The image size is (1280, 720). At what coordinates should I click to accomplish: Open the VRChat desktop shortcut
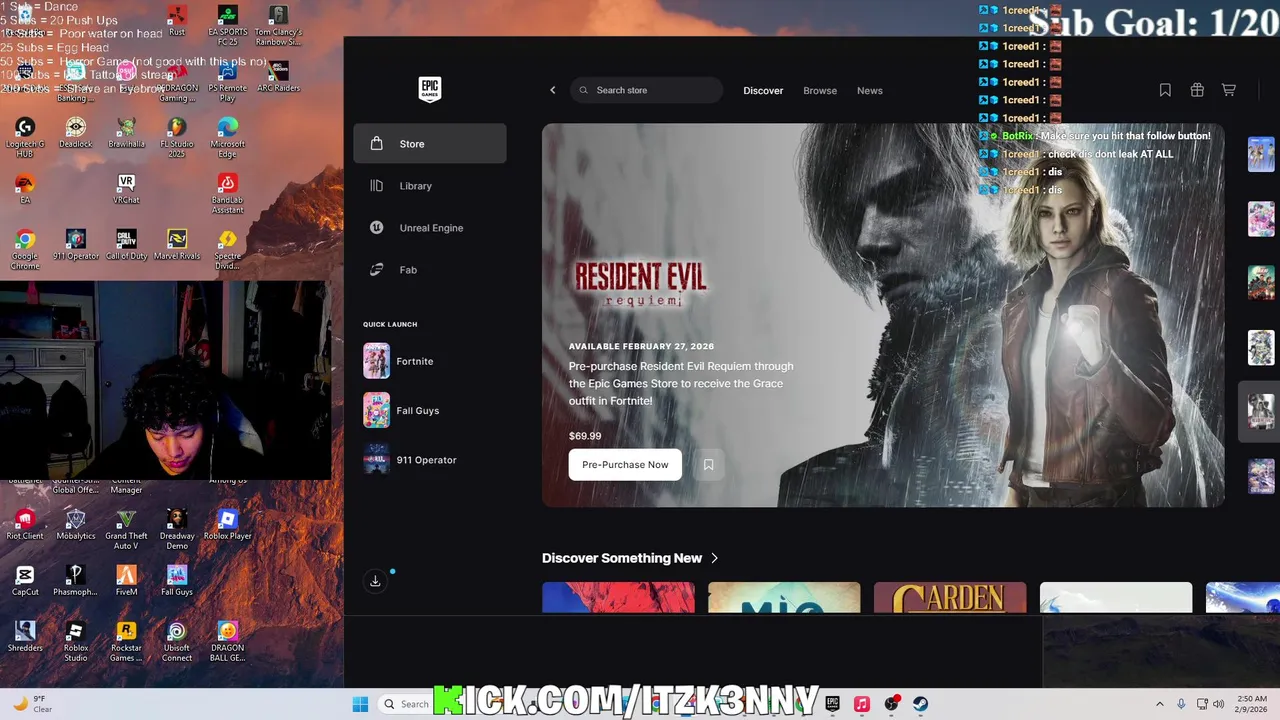coord(126,189)
